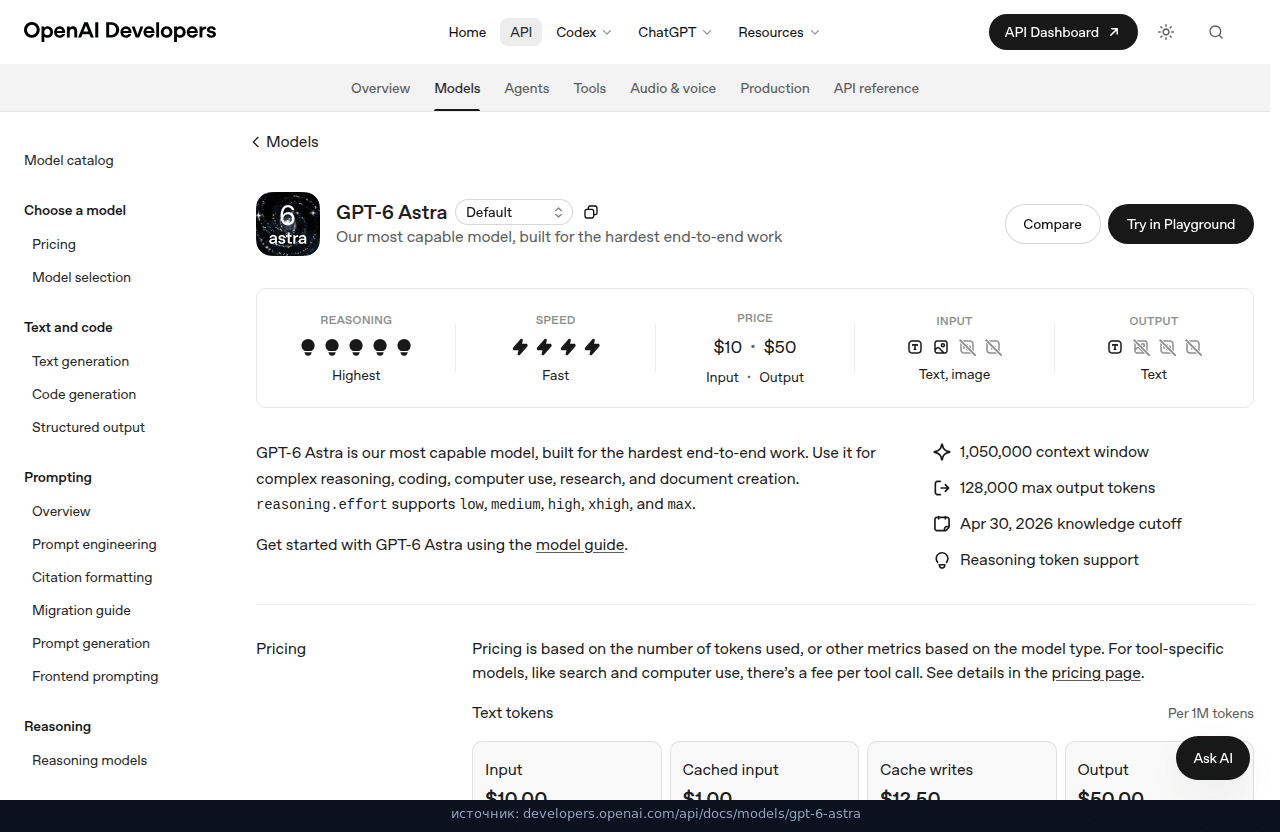Open Model selection in sidebar

point(81,277)
